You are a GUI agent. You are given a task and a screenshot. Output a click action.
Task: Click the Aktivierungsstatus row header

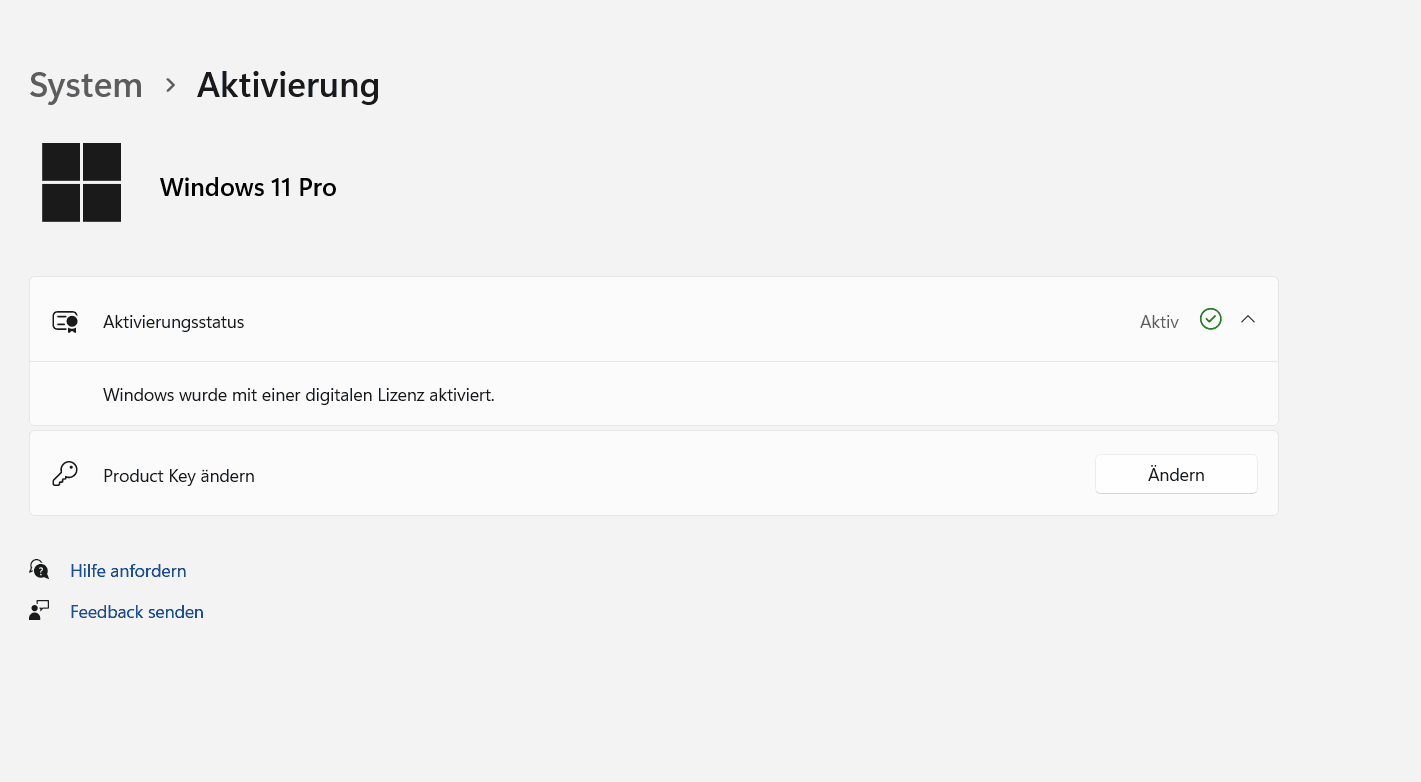[x=654, y=320]
